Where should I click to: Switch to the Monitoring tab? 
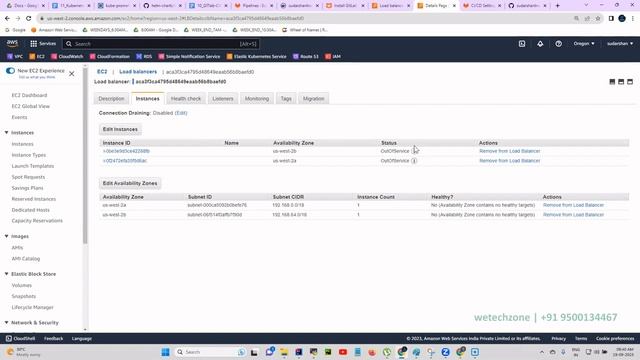click(257, 99)
